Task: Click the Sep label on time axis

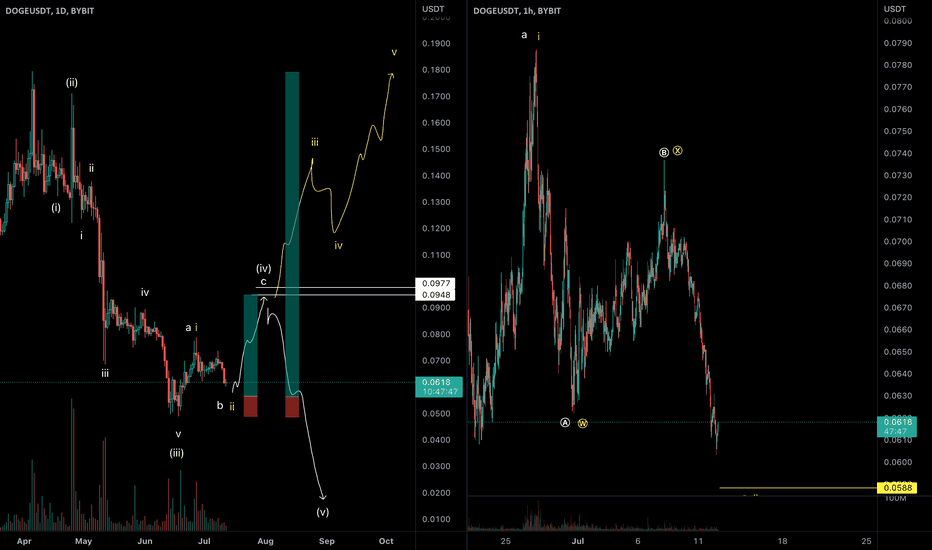Action: click(327, 541)
